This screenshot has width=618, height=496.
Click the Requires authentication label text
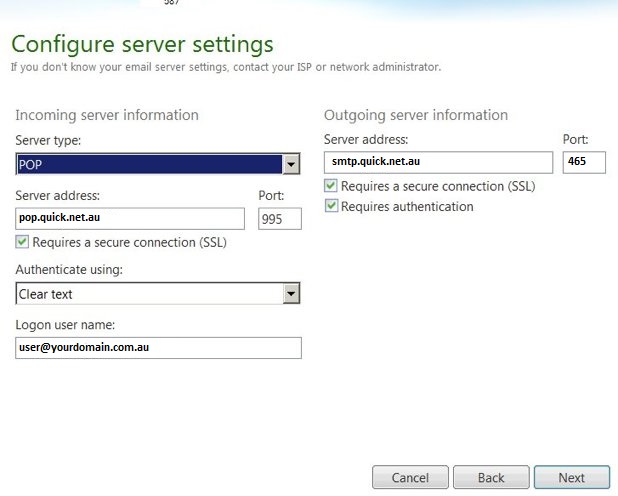click(x=407, y=206)
